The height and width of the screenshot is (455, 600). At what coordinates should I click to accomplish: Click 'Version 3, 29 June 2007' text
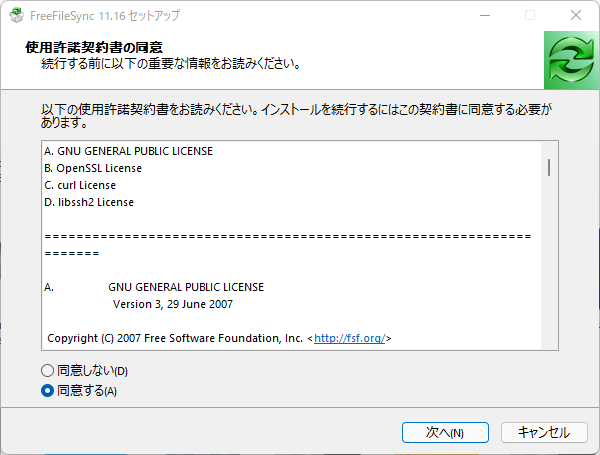pyautogui.click(x=173, y=304)
